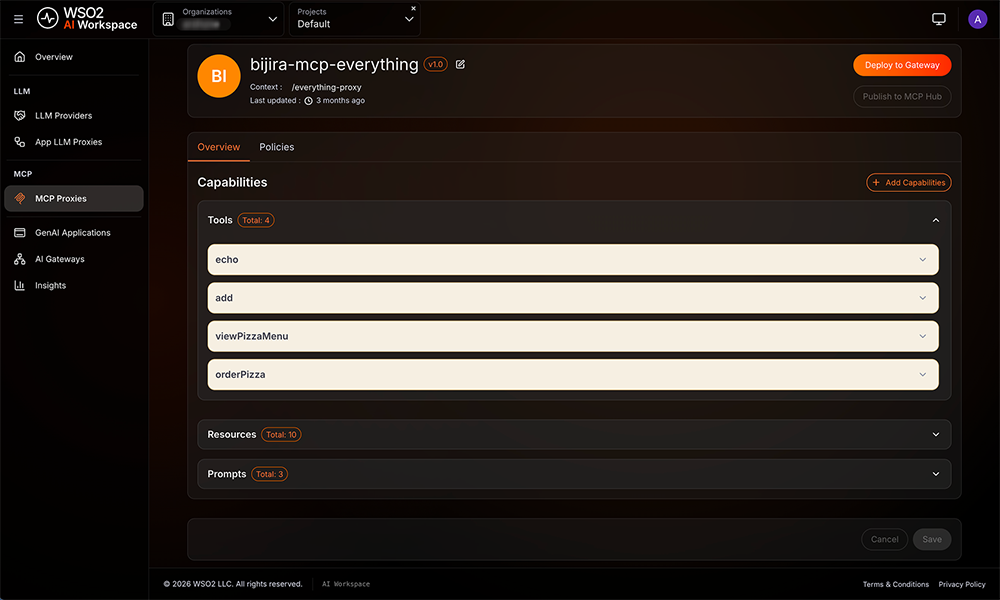Viewport: 1000px width, 600px height.
Task: Click the '3 months ago' last updated text
Action: click(341, 101)
